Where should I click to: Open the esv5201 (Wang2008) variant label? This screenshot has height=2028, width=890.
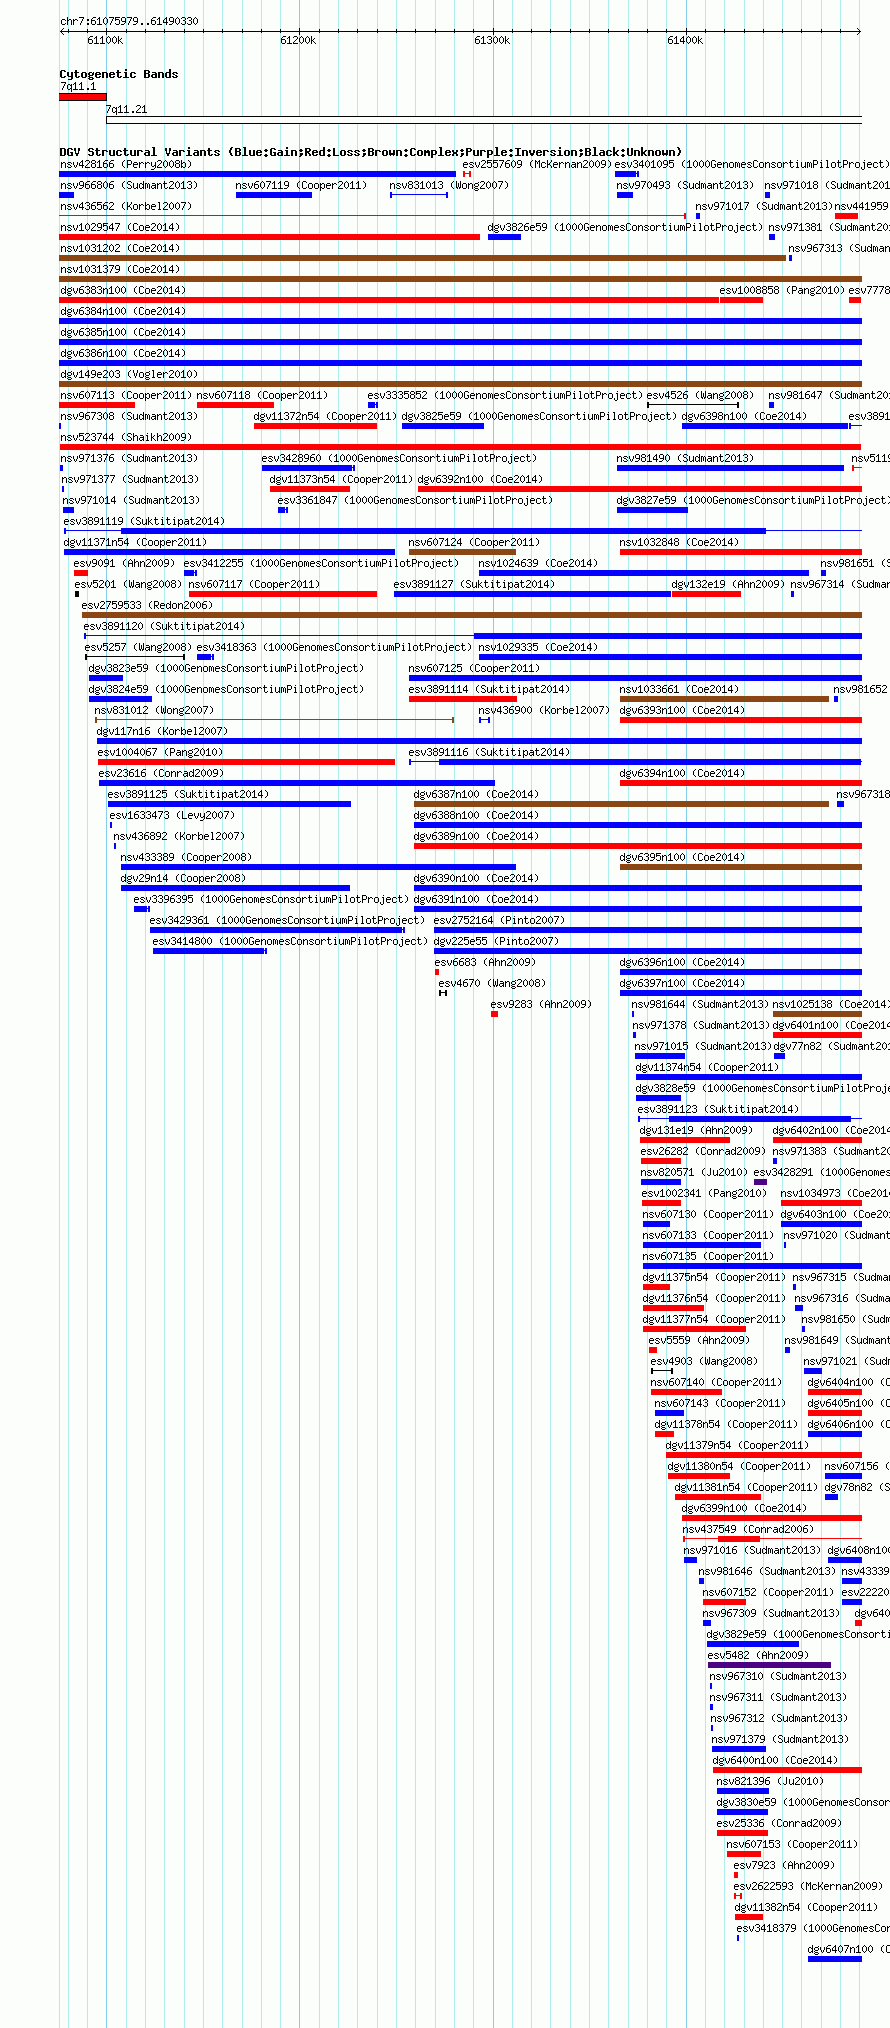point(128,584)
